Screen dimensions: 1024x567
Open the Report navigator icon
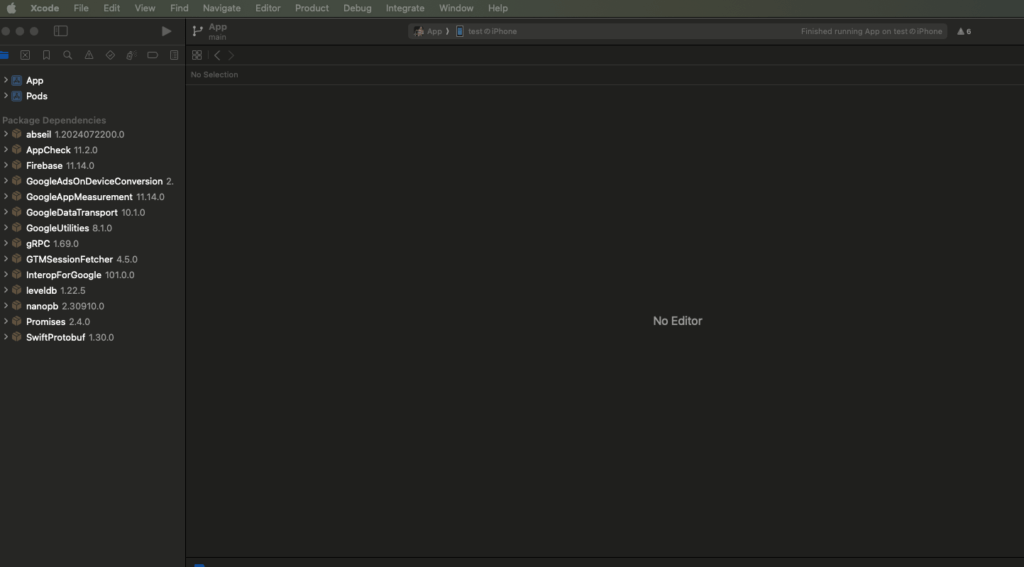174,56
